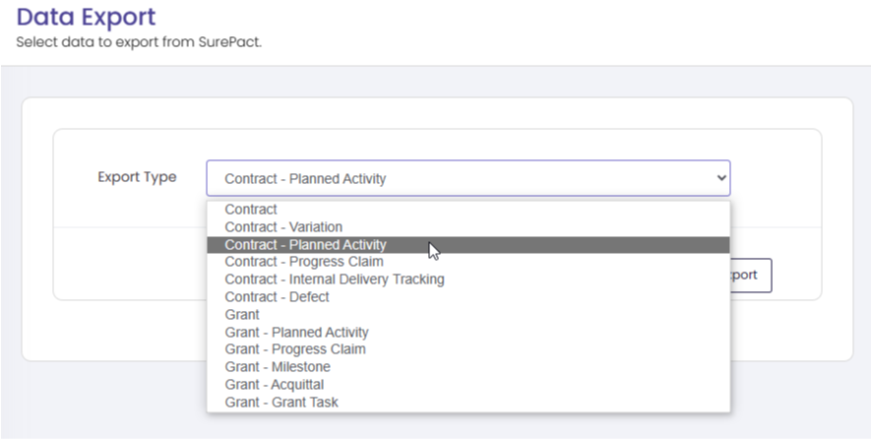Screen dimensions: 874x439
Task: Select highlighted Contract - Planned Activity option
Action: click(468, 245)
